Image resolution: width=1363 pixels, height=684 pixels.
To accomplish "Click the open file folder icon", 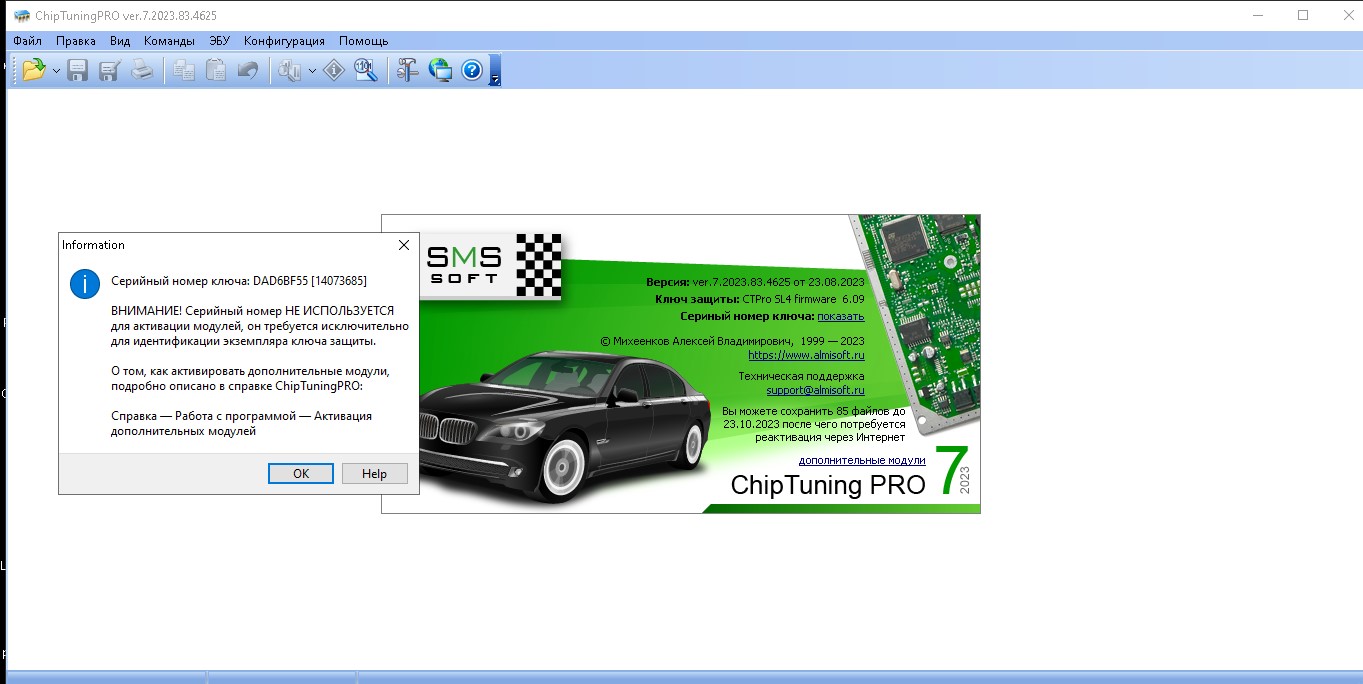I will click(34, 70).
